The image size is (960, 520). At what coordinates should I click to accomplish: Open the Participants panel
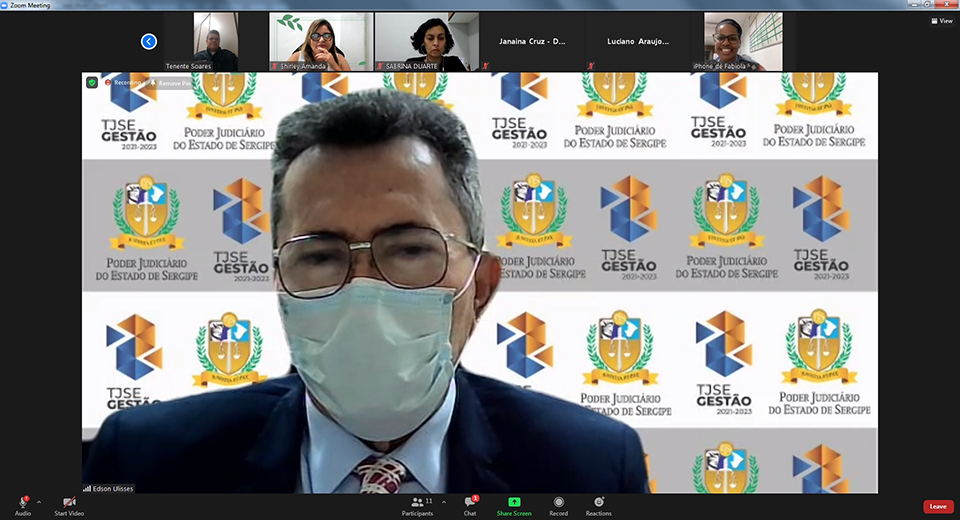click(x=418, y=502)
